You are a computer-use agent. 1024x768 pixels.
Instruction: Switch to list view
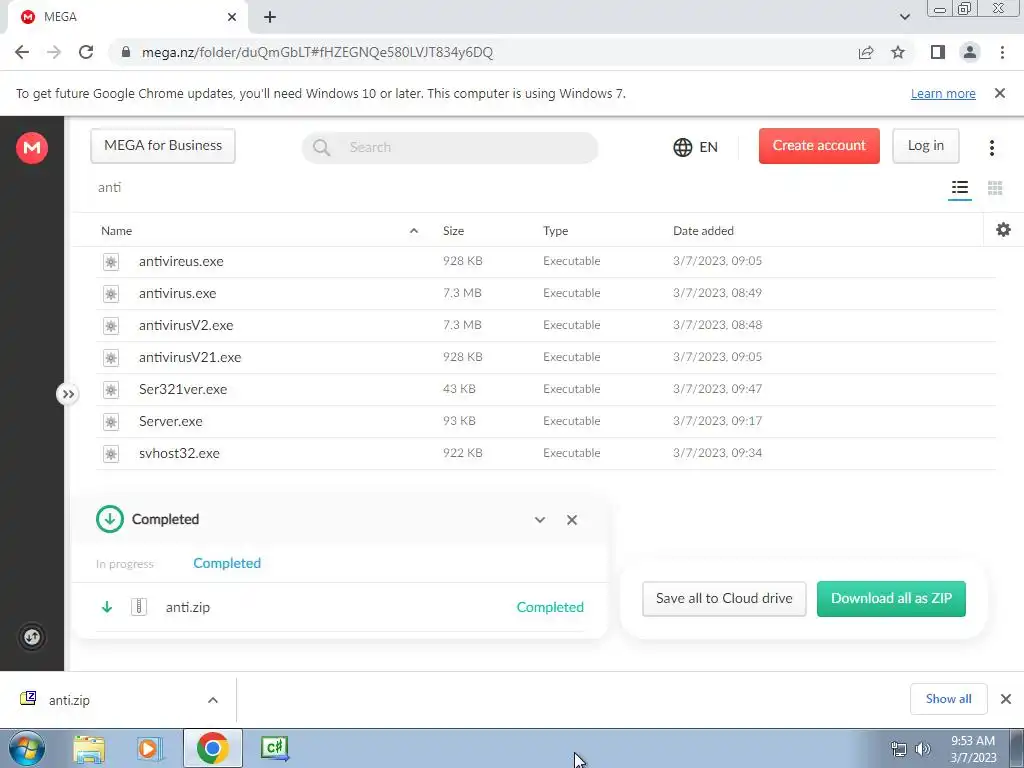coord(959,188)
